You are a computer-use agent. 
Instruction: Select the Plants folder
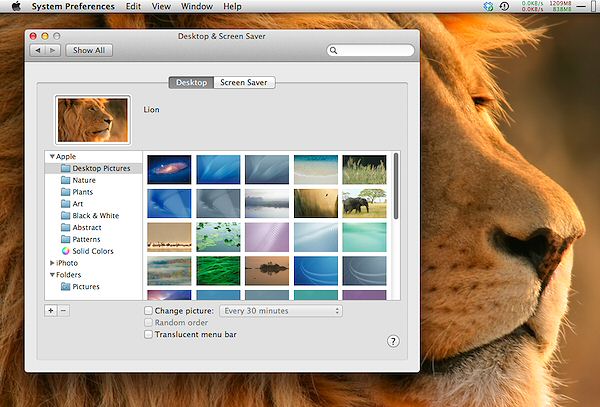point(94,192)
